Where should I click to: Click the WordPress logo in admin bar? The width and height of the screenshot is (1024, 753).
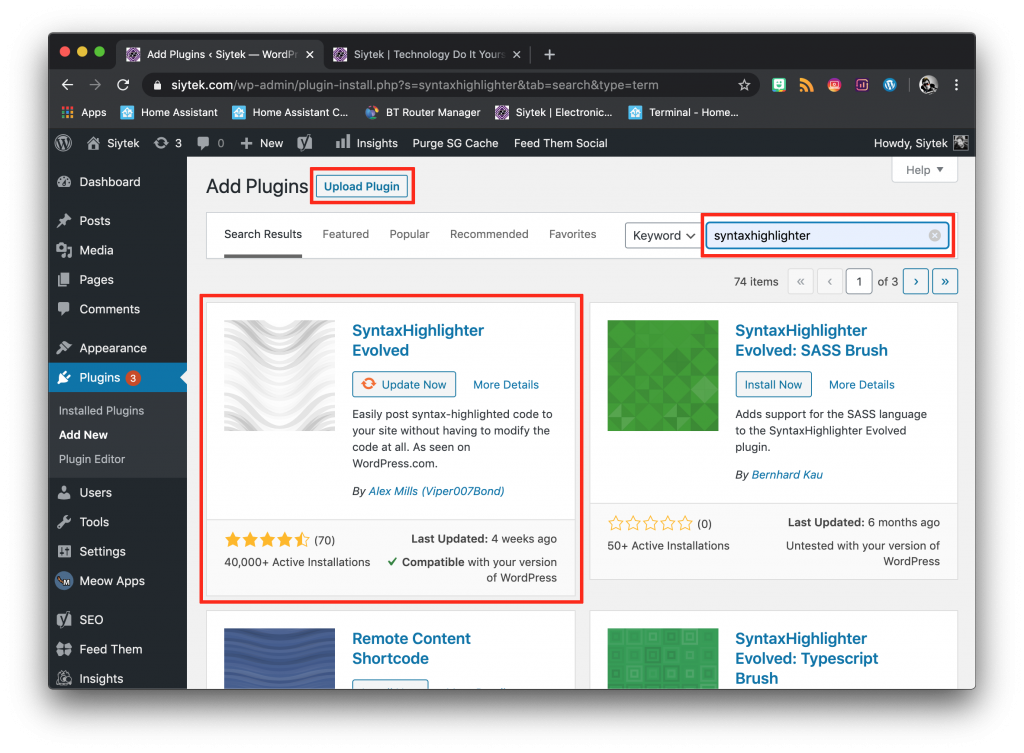tap(63, 143)
